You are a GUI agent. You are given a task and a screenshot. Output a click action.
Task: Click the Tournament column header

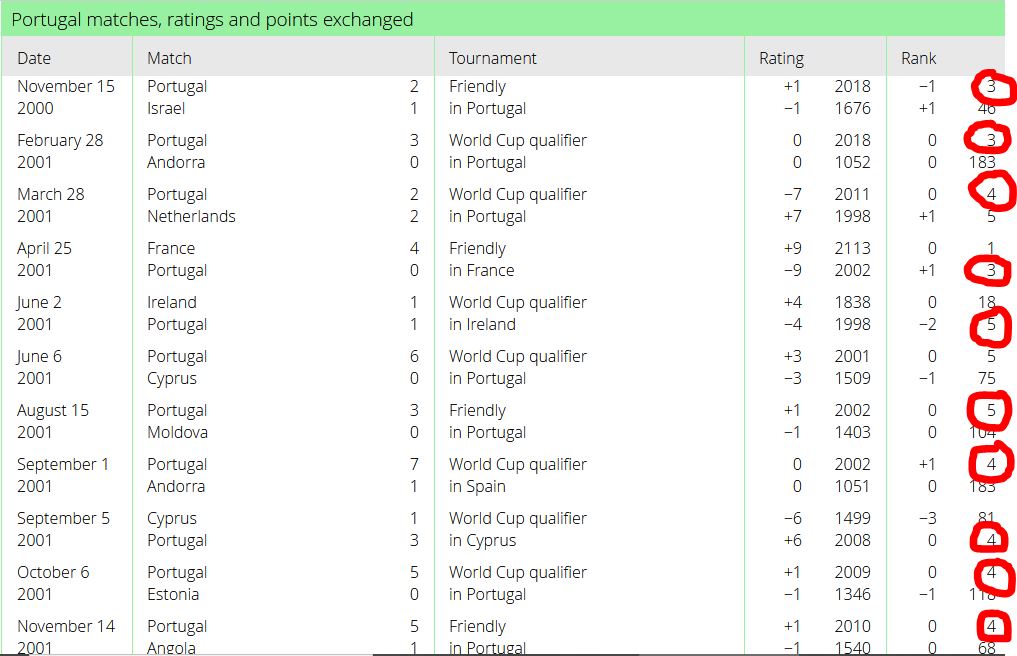(493, 58)
